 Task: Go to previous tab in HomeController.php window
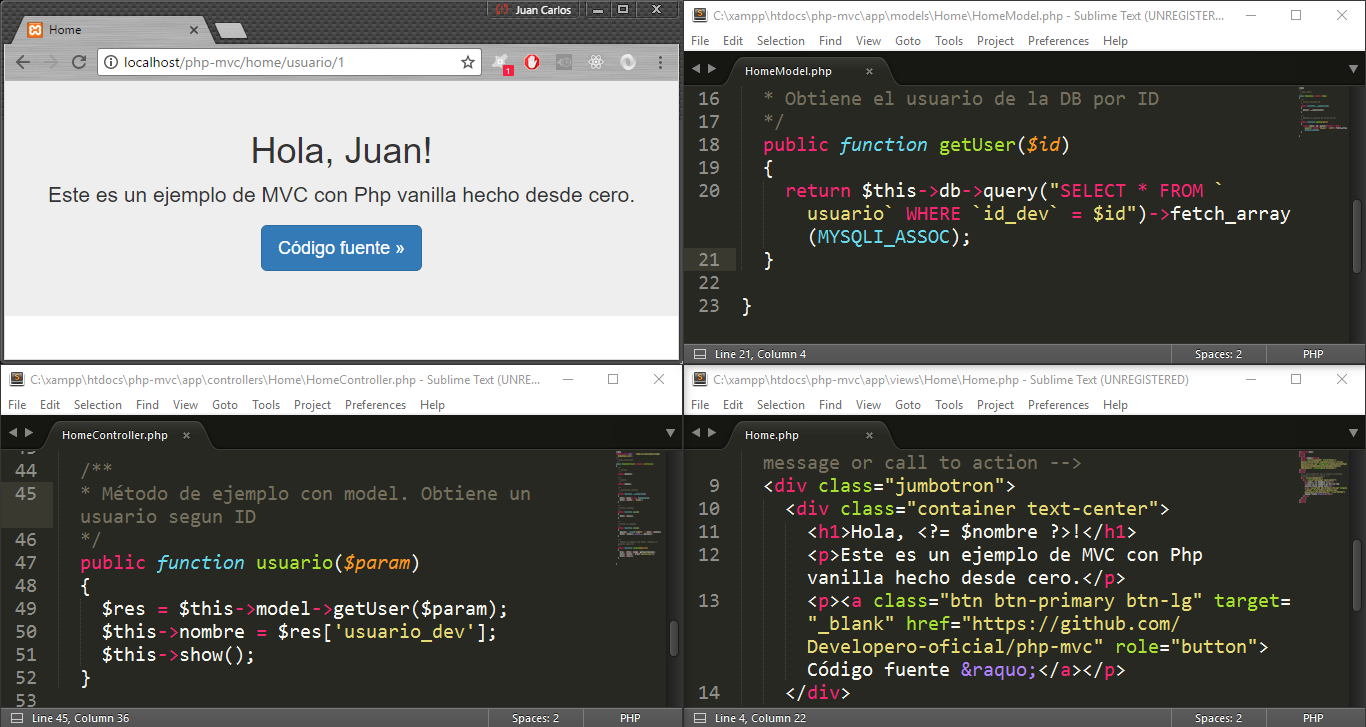point(14,433)
